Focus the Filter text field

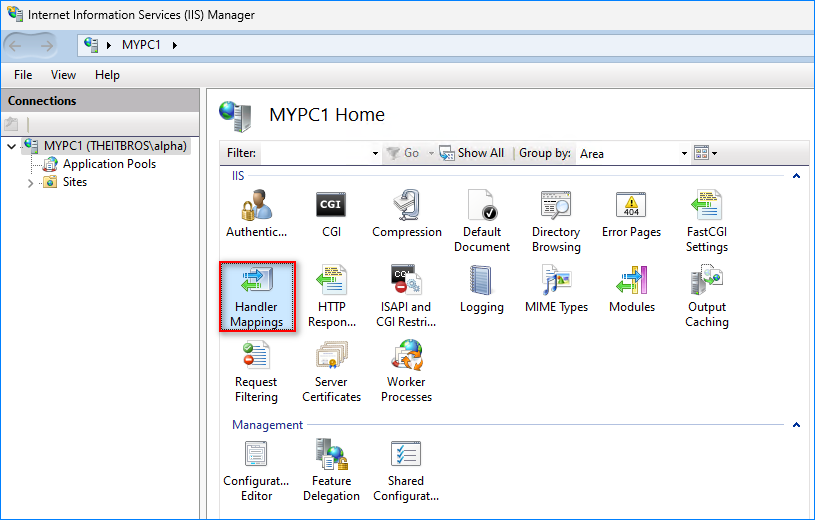click(316, 153)
